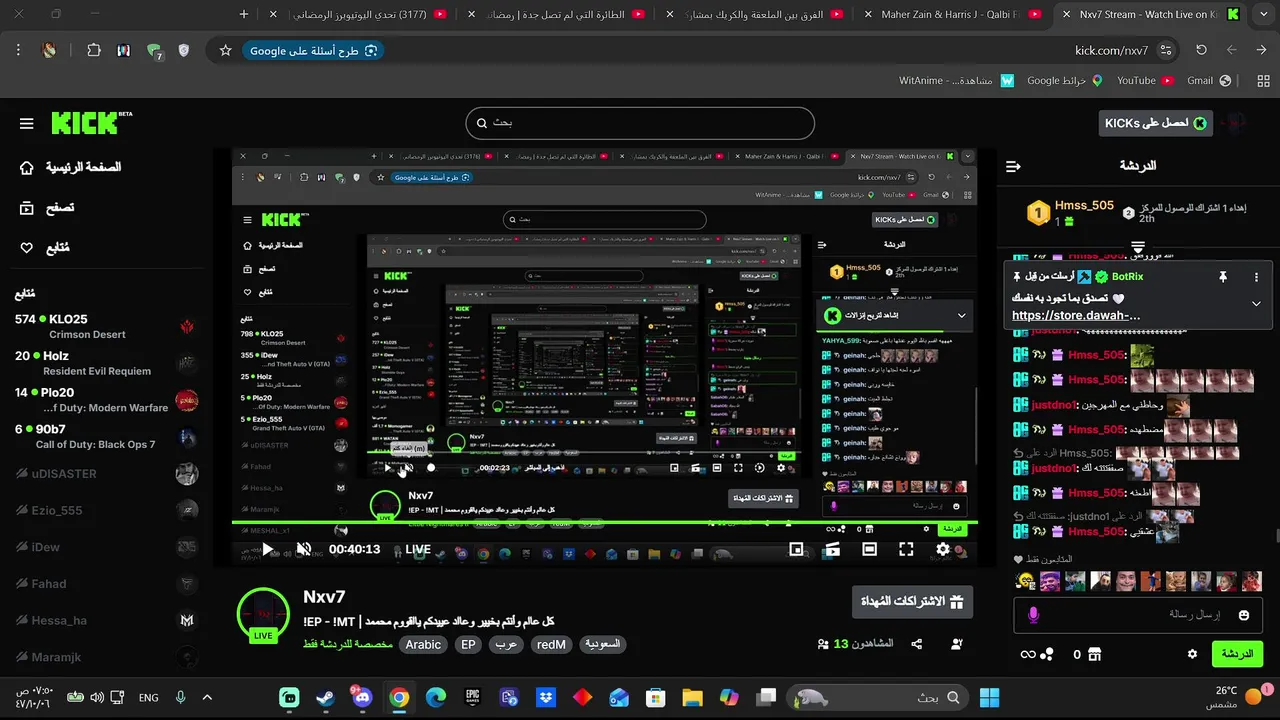Image resolution: width=1280 pixels, height=720 pixels.
Task: Follow the channel with the person icon
Action: click(x=957, y=645)
